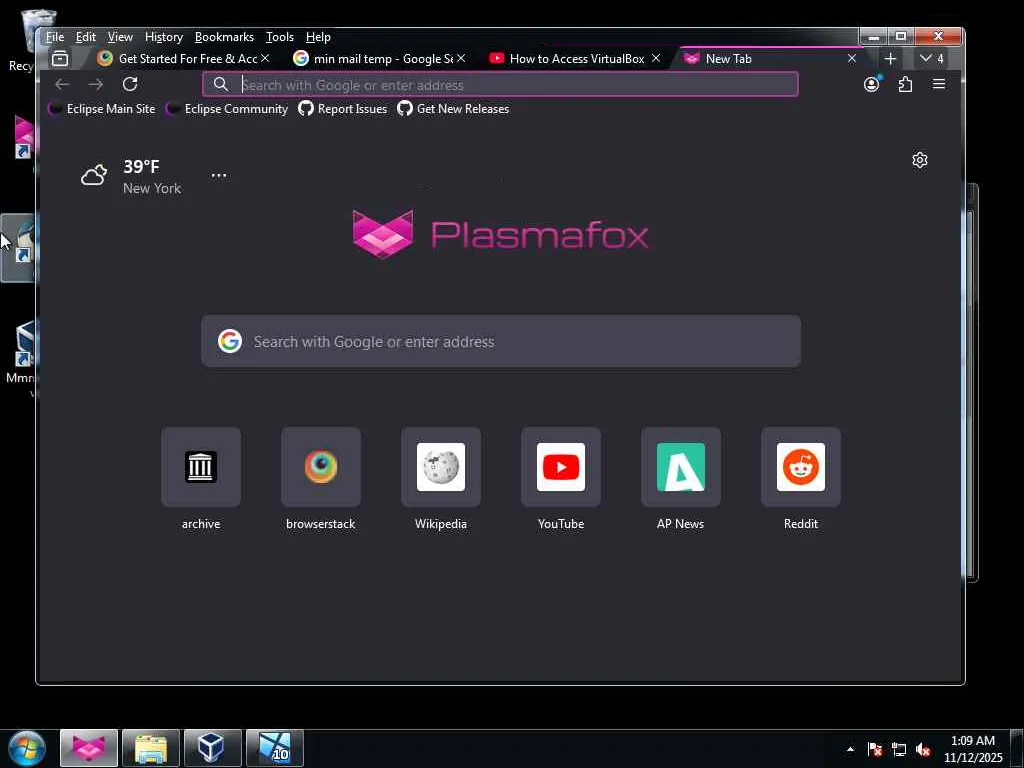Open VirtualBox from taskbar
Screen dimensions: 1024x768
pyautogui.click(x=212, y=748)
